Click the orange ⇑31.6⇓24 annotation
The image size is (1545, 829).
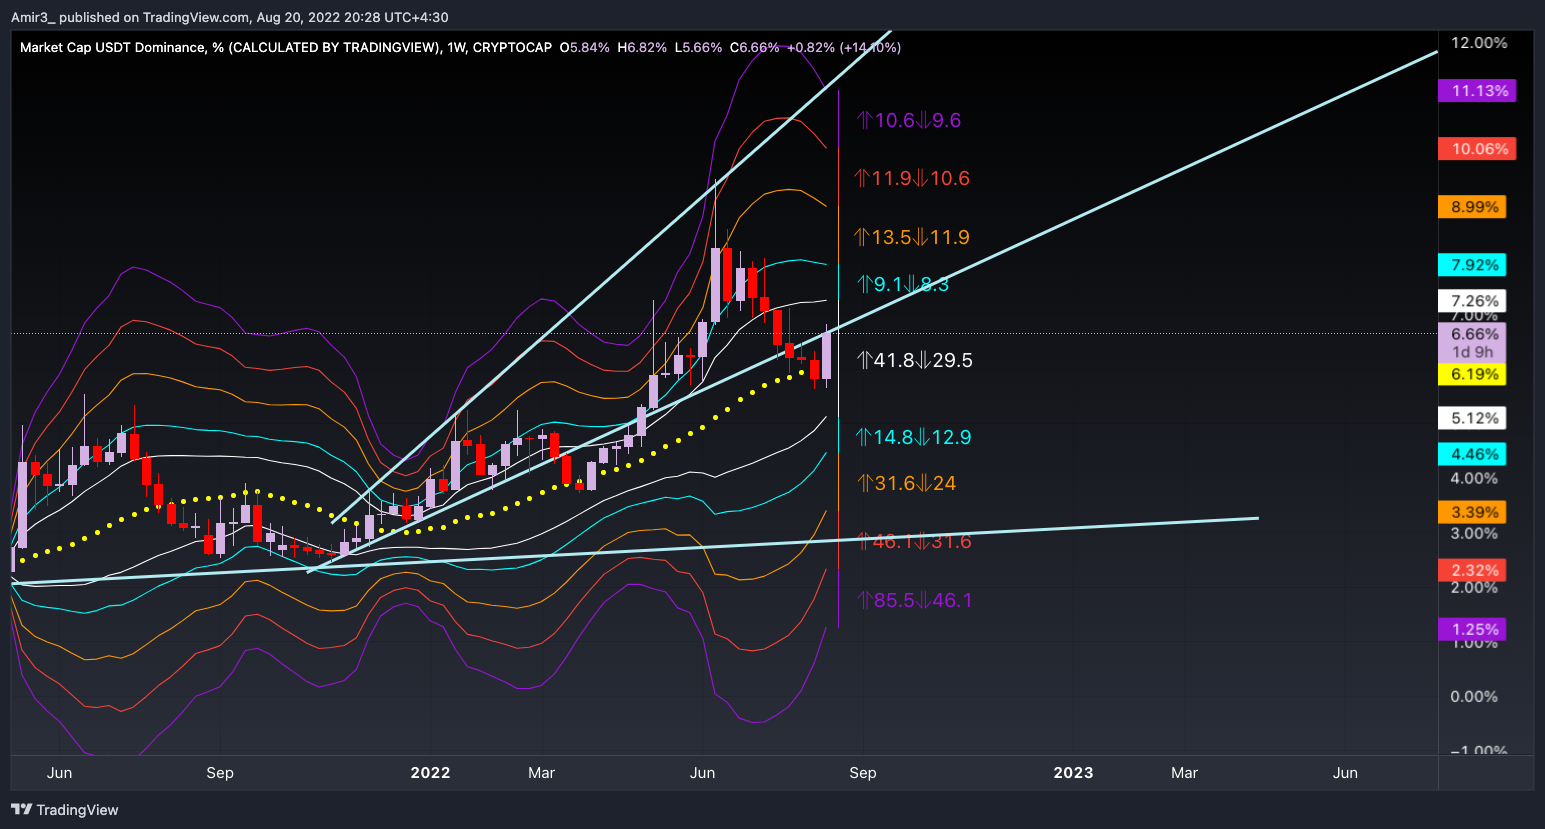(906, 484)
